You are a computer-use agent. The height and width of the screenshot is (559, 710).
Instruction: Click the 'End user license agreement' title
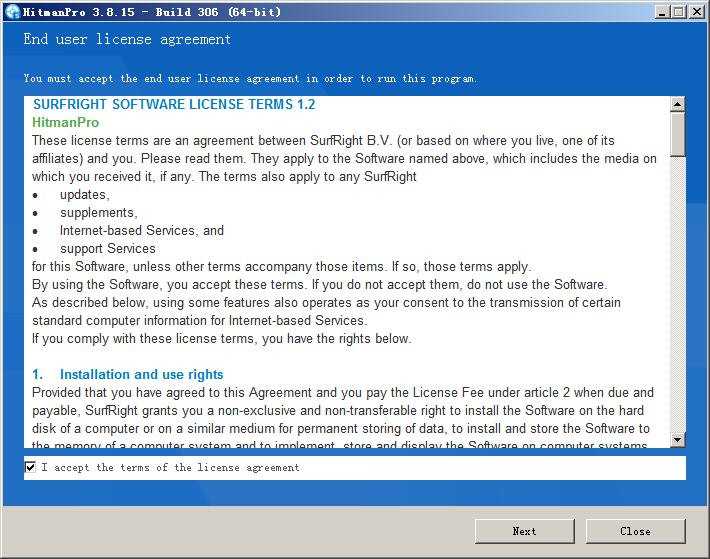(x=127, y=39)
